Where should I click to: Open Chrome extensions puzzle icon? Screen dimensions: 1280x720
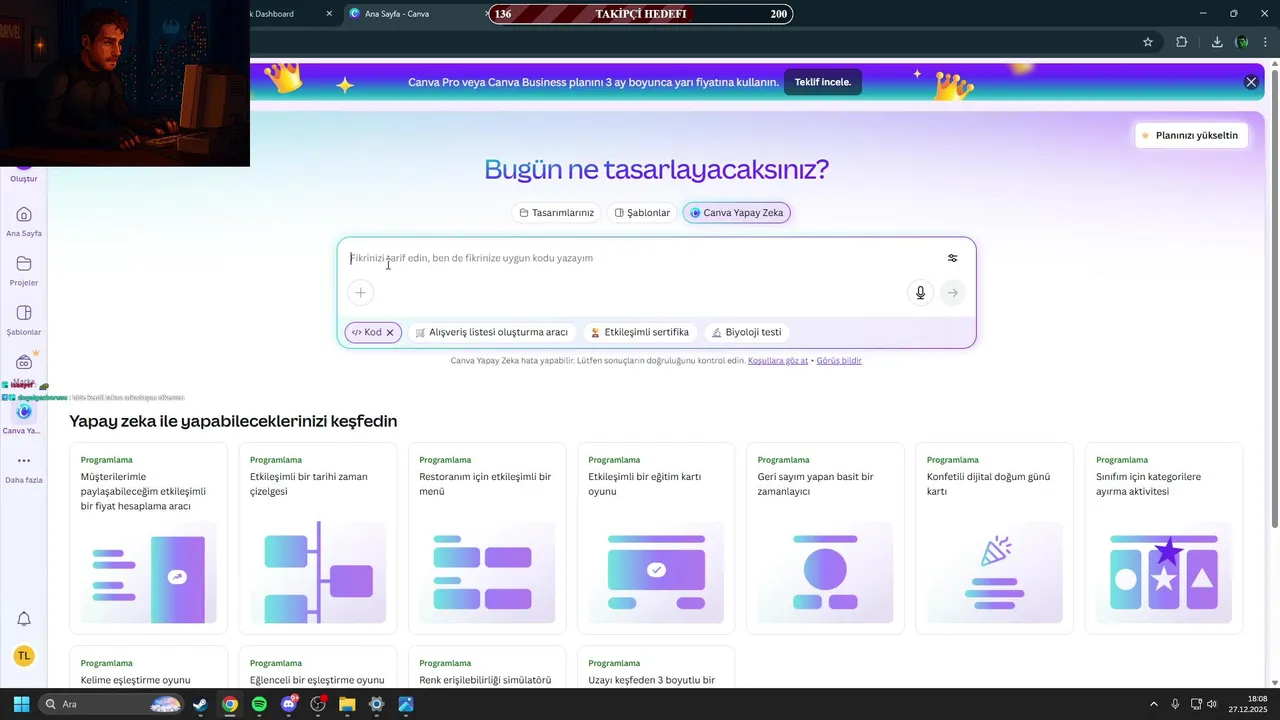[1181, 42]
